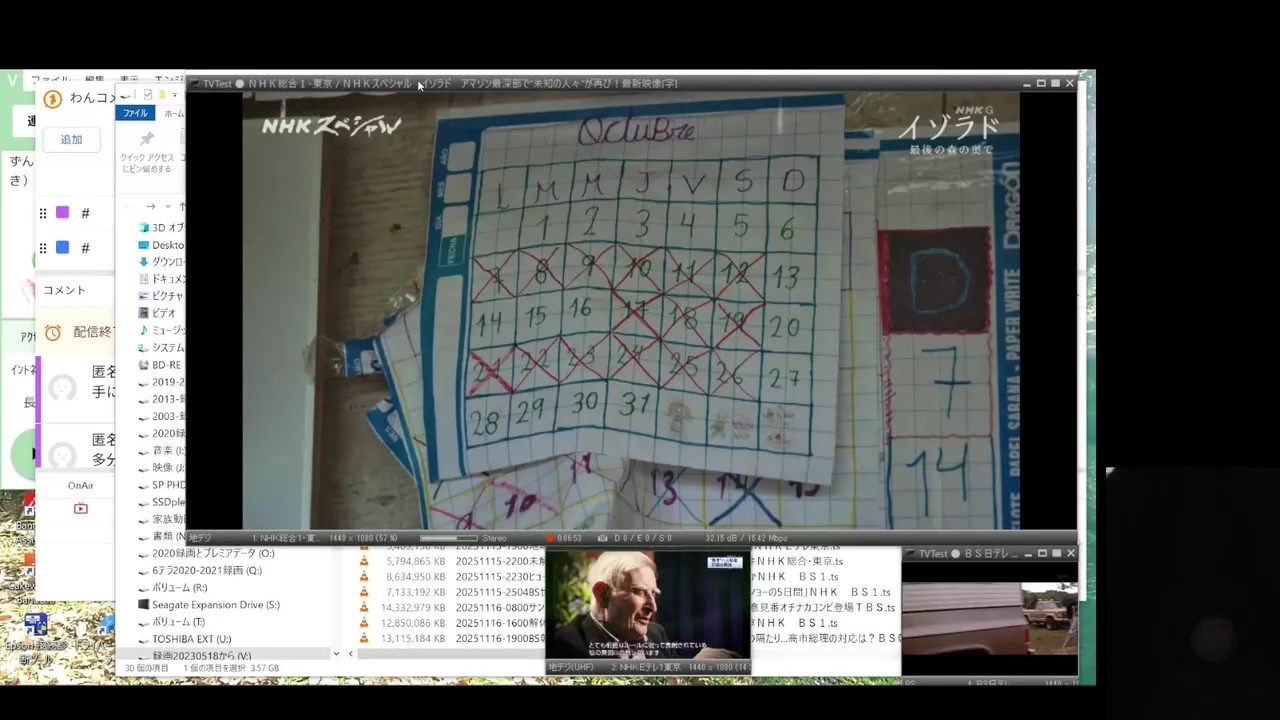Click the red checkmark properties icon in title bar
The image size is (1280, 720).
pos(148,95)
